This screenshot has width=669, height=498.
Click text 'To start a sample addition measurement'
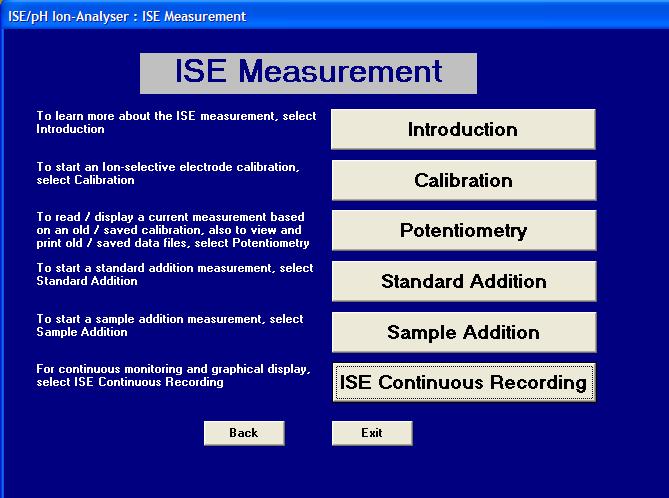(149, 319)
